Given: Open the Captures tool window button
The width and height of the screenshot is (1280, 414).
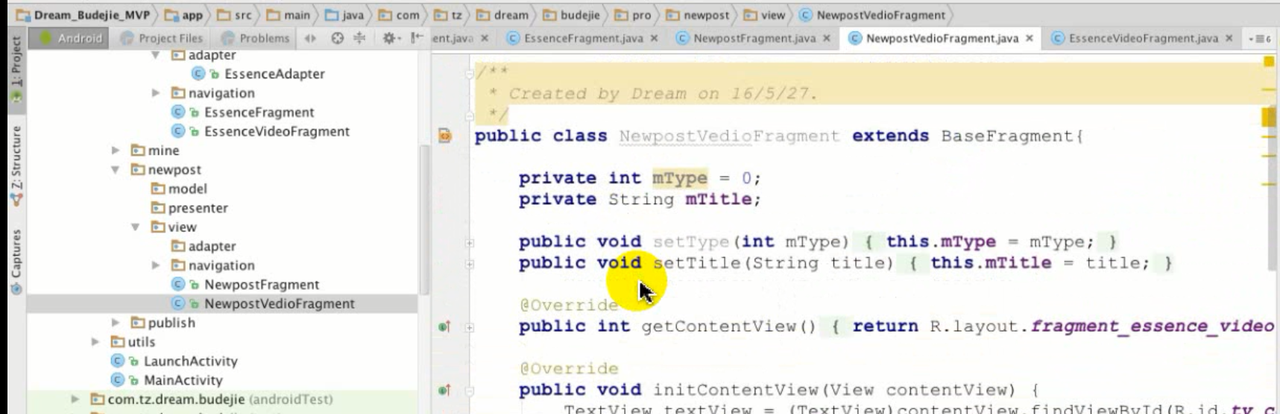Looking at the screenshot, I should [15, 262].
